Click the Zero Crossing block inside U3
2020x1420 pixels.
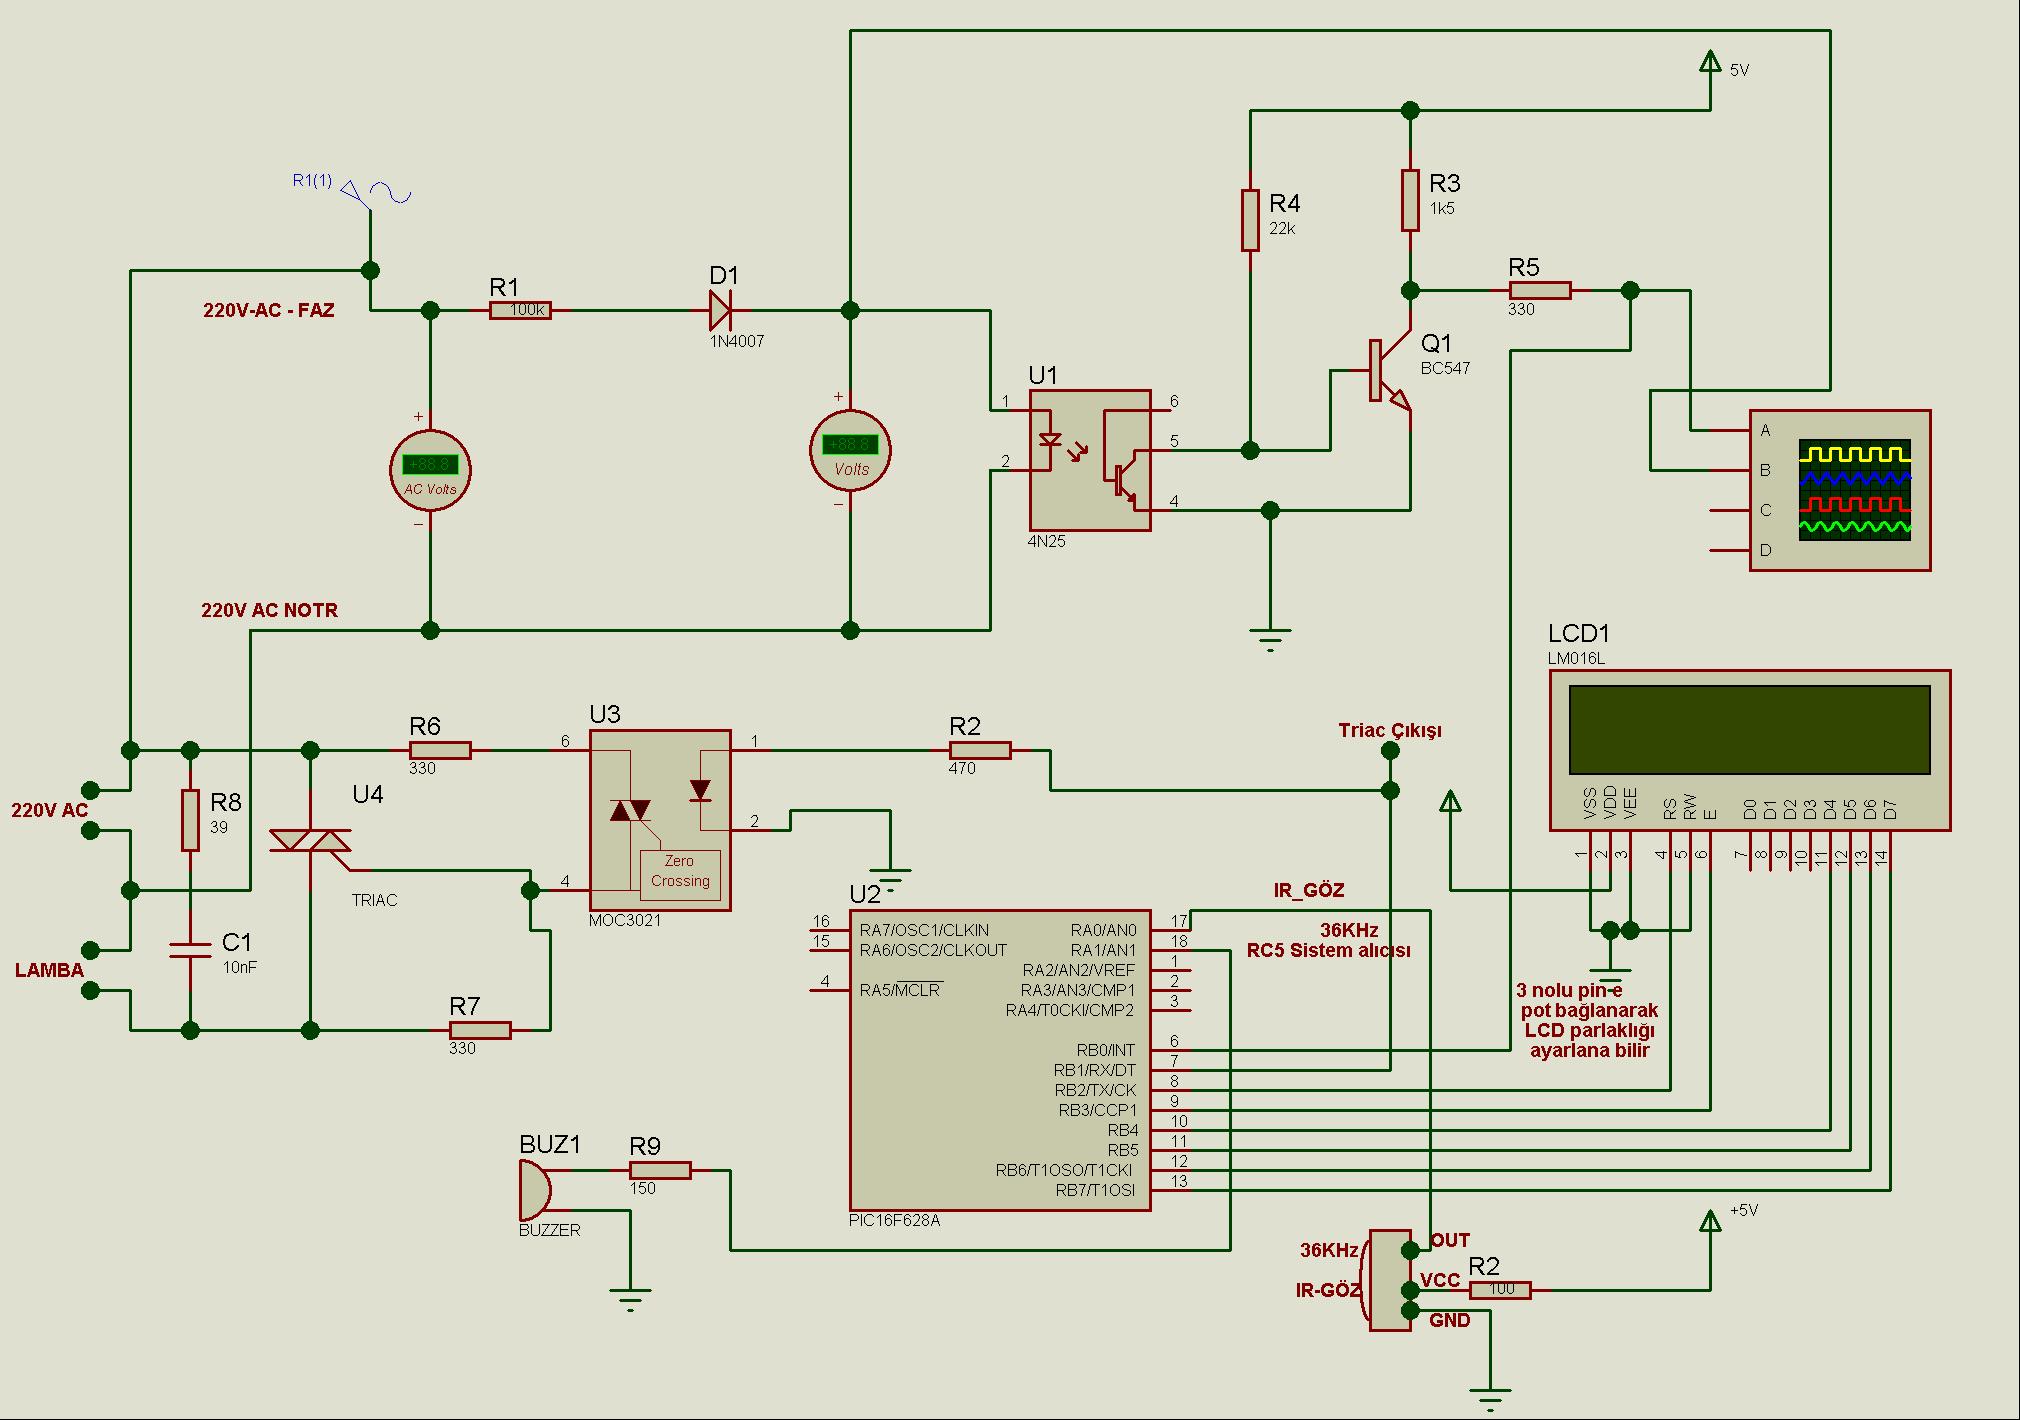(x=680, y=875)
